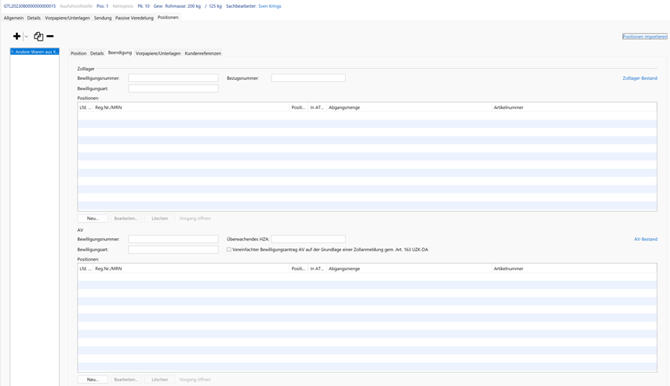670x386 pixels.
Task: Focus Zolllager Bewilligungsnummer input field
Action: click(x=173, y=78)
